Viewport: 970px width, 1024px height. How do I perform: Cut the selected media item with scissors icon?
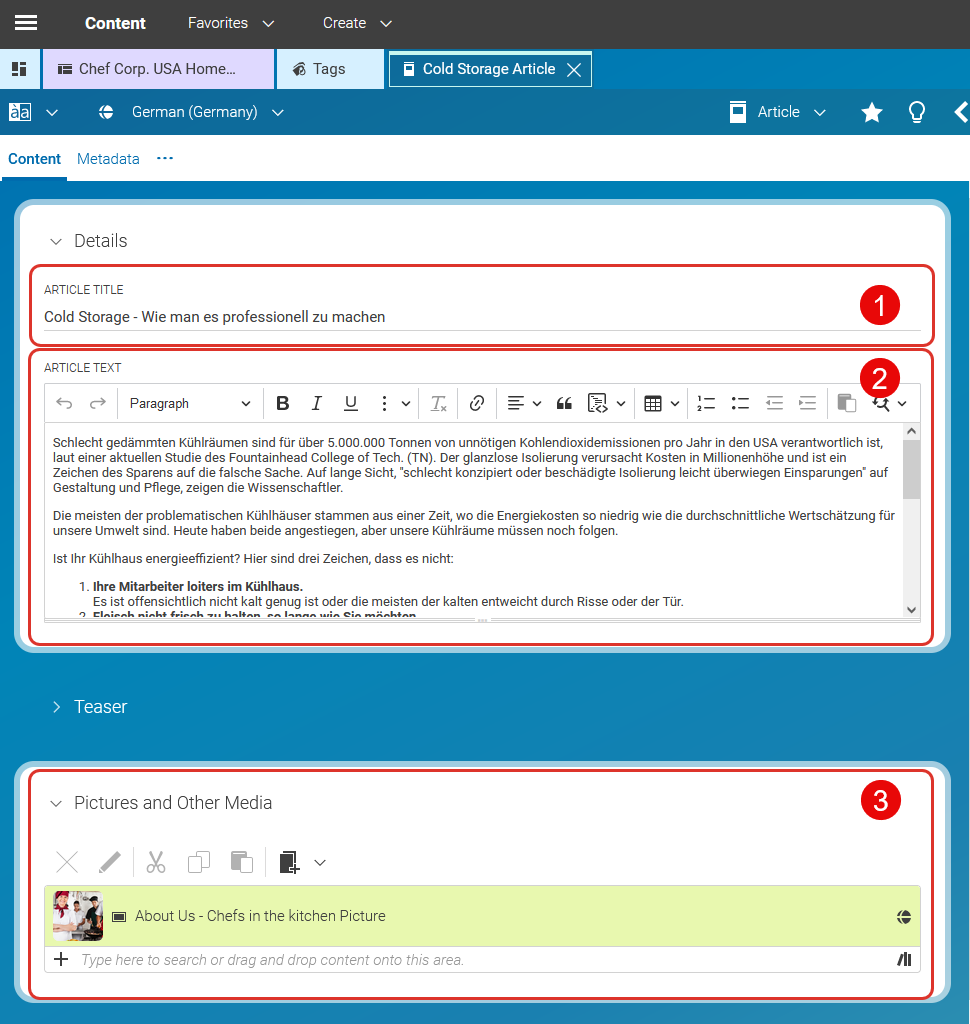pyautogui.click(x=155, y=861)
